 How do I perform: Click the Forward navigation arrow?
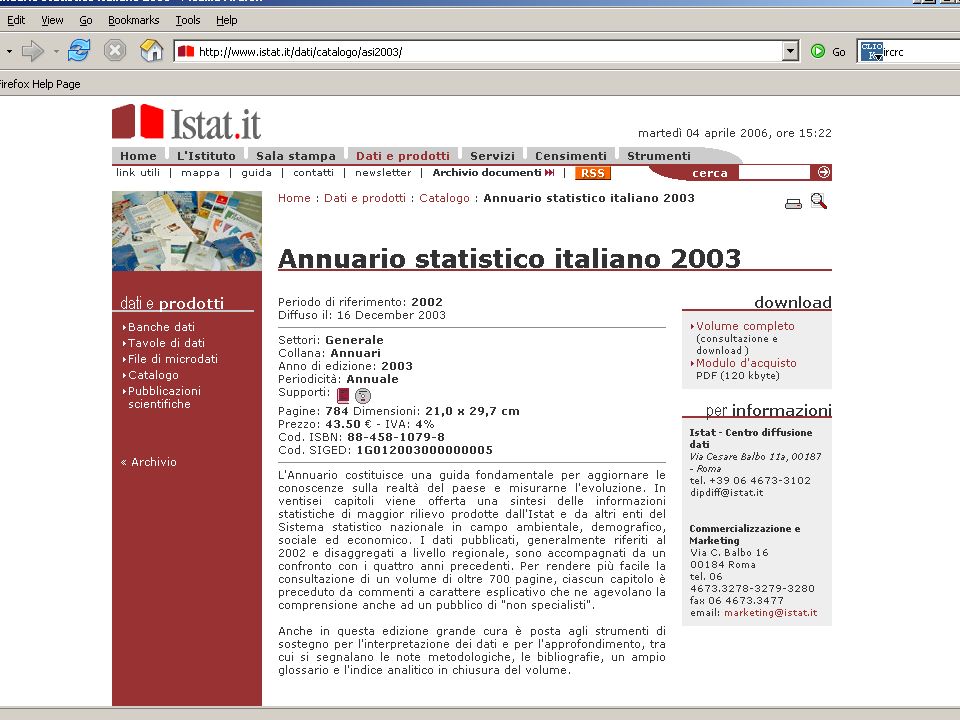(x=32, y=51)
